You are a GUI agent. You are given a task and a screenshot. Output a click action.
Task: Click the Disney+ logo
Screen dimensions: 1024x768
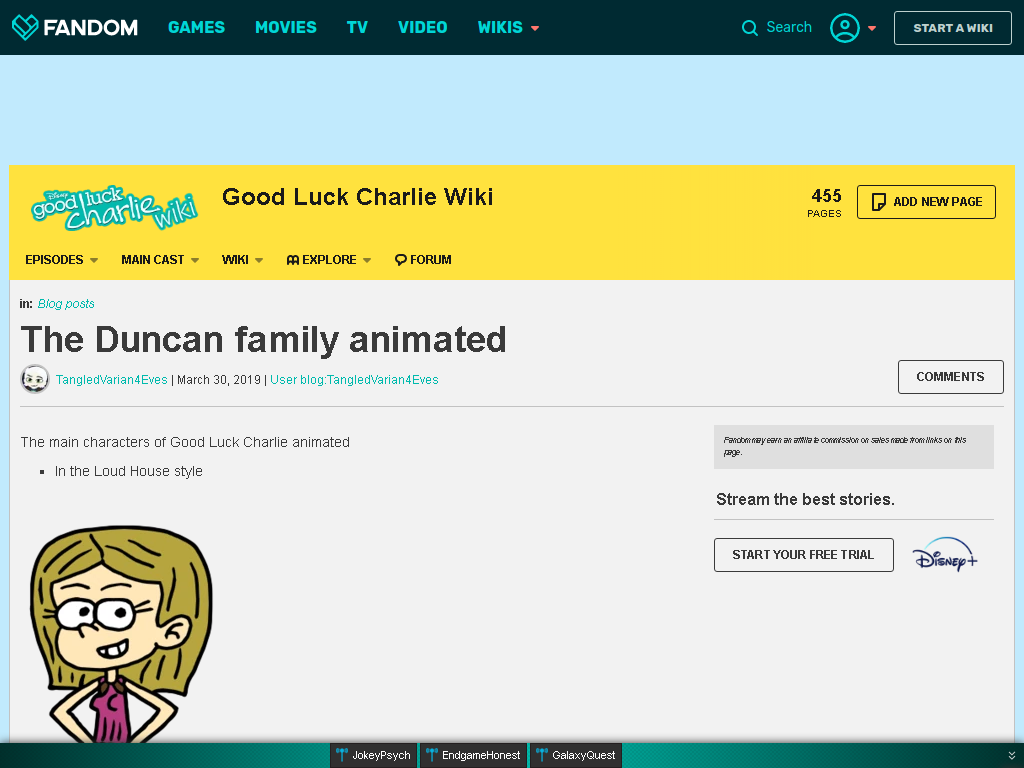click(945, 554)
